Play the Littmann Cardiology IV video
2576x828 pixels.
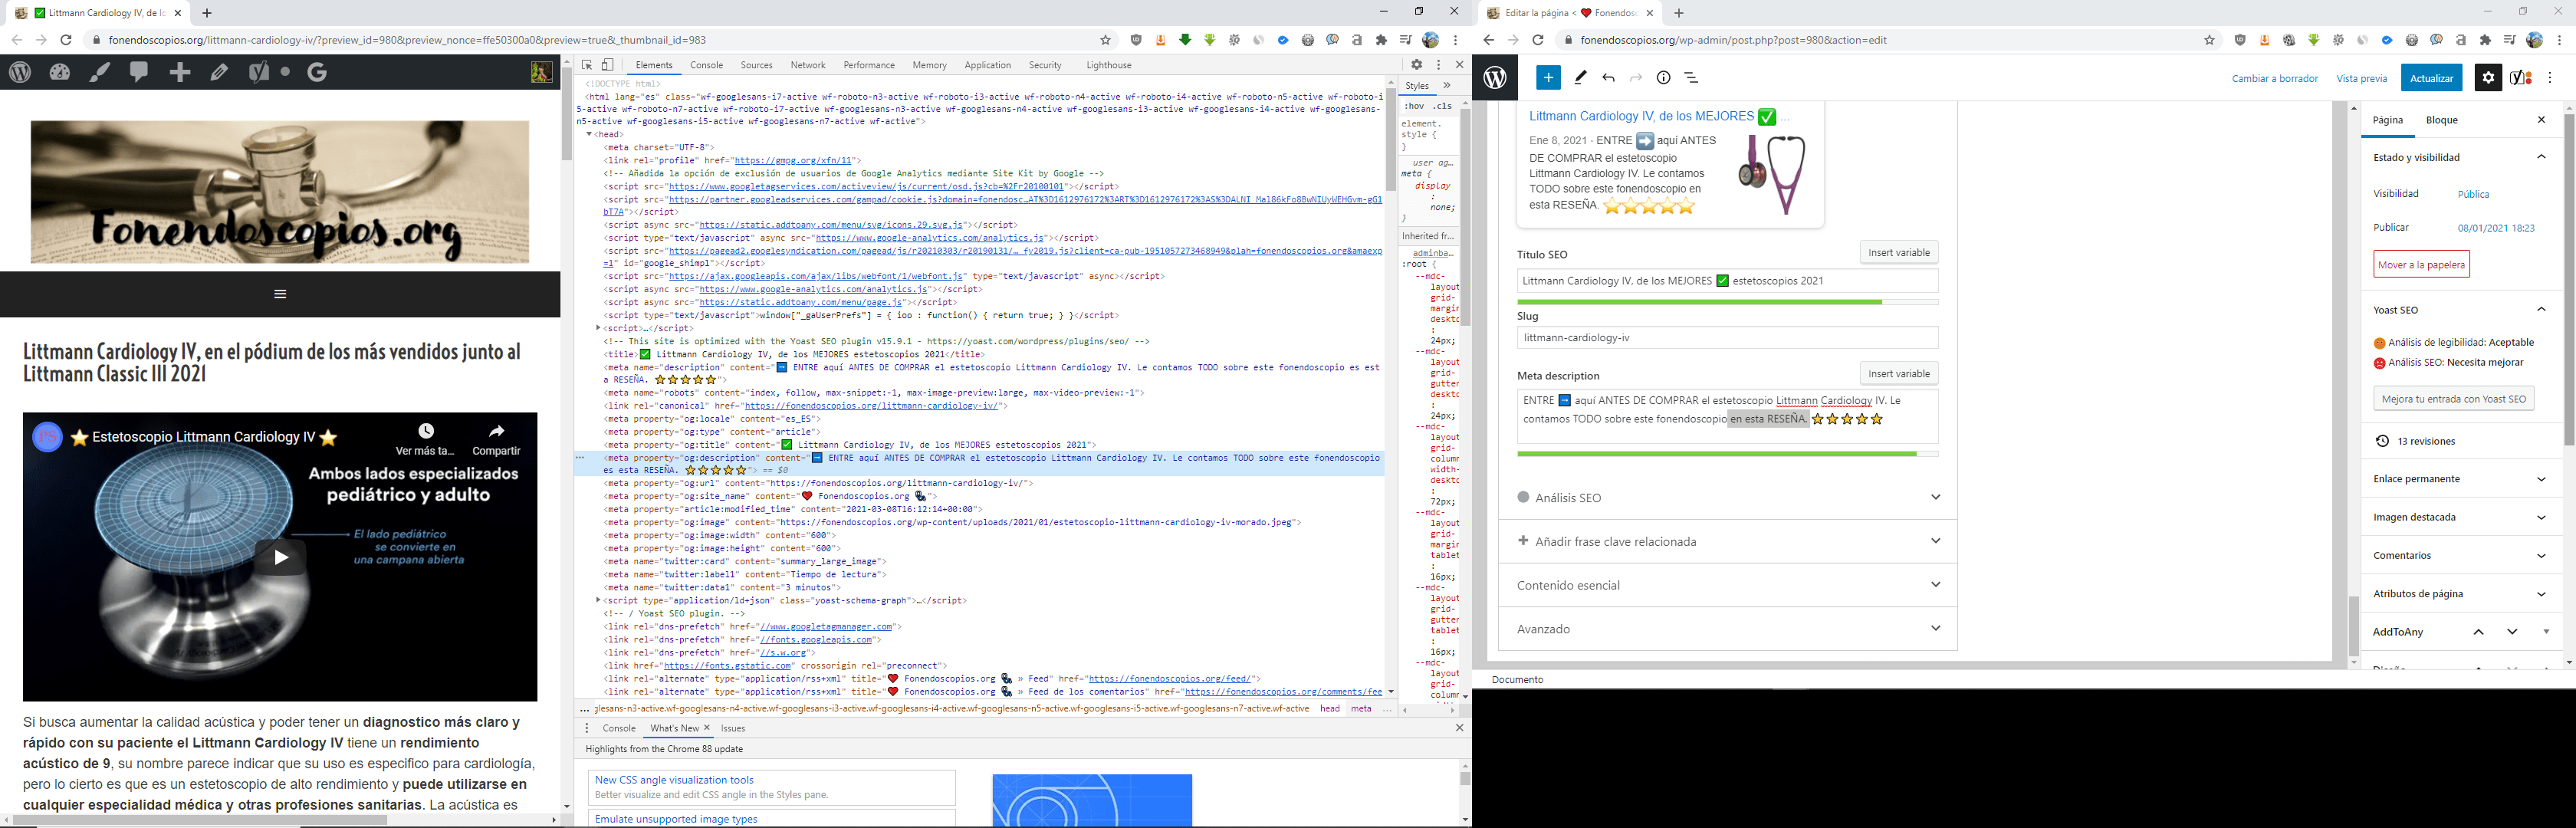[280, 557]
